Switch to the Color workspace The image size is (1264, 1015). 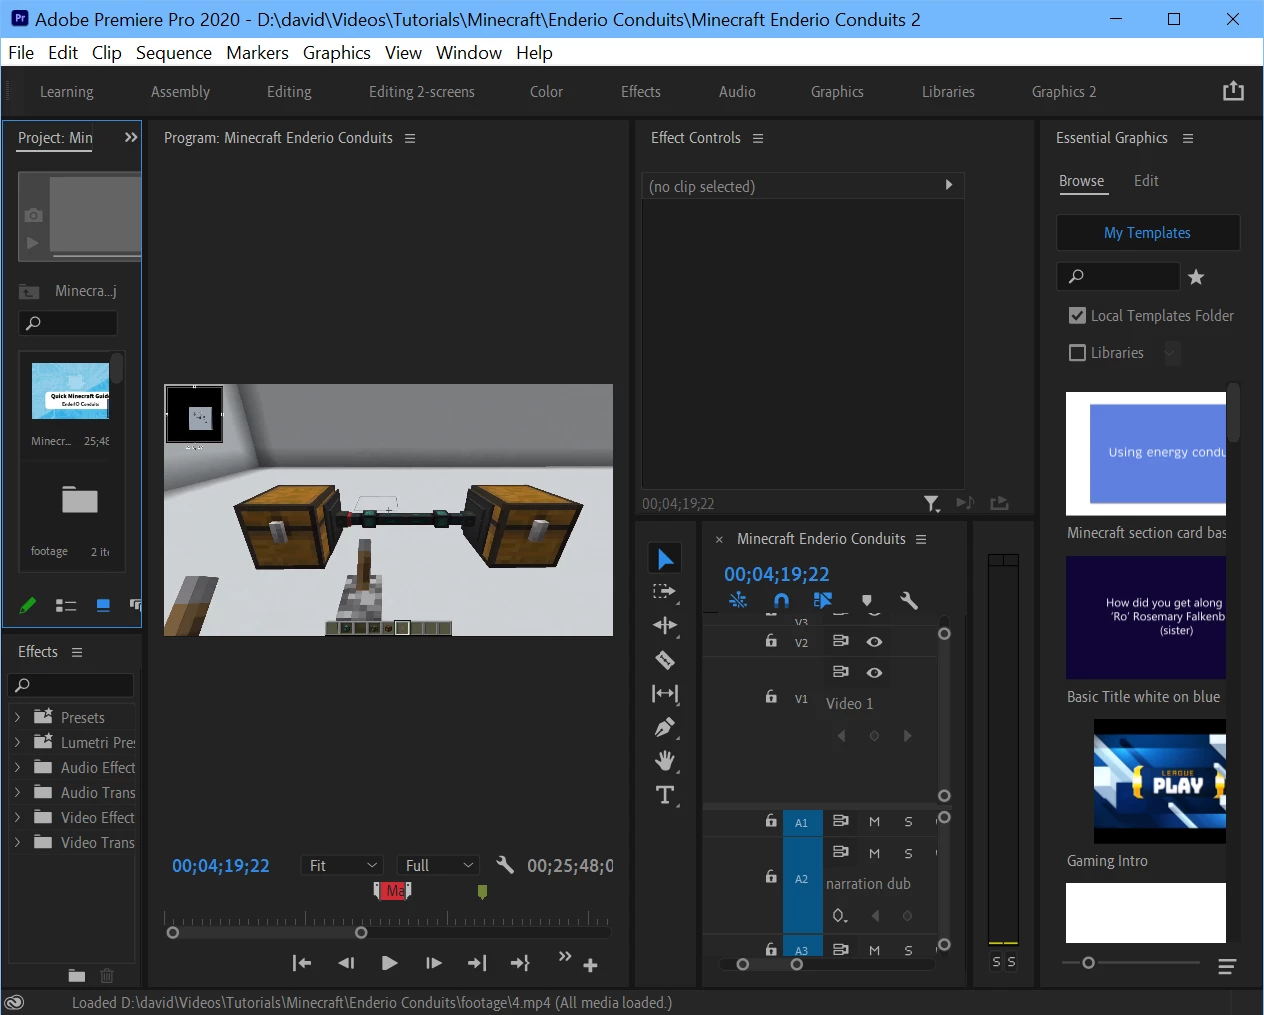point(546,91)
